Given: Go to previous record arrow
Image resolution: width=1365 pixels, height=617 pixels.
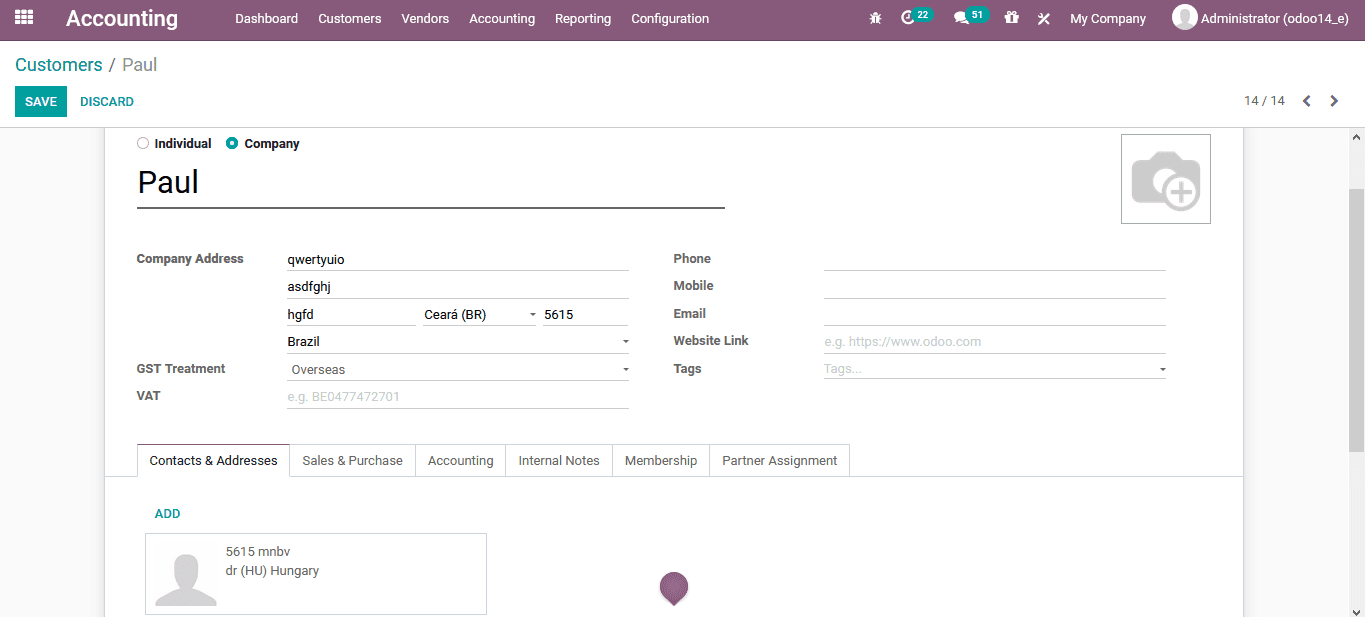Looking at the screenshot, I should click(1306, 101).
